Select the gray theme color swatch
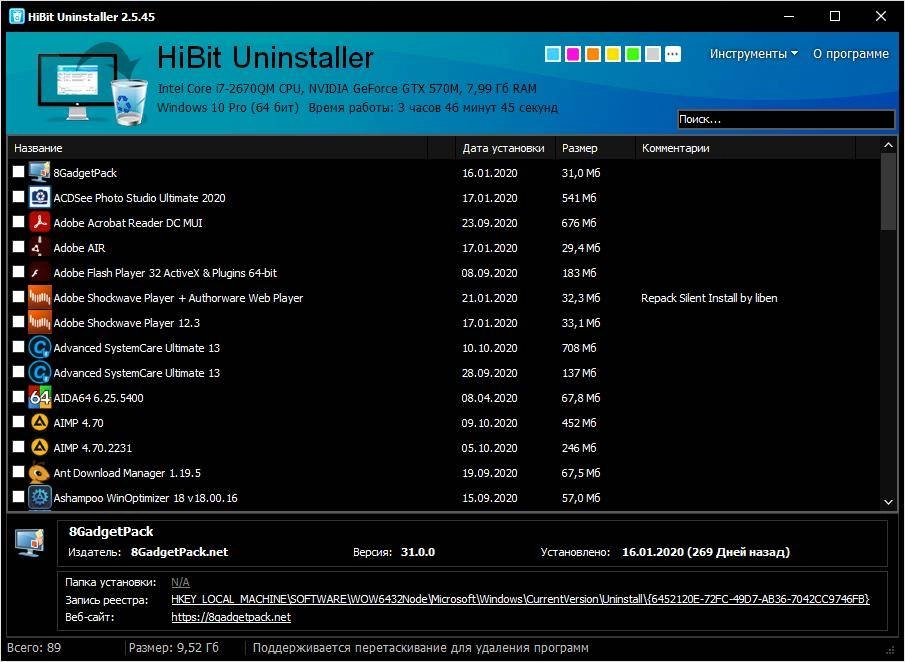This screenshot has width=905, height=662. 652,54
